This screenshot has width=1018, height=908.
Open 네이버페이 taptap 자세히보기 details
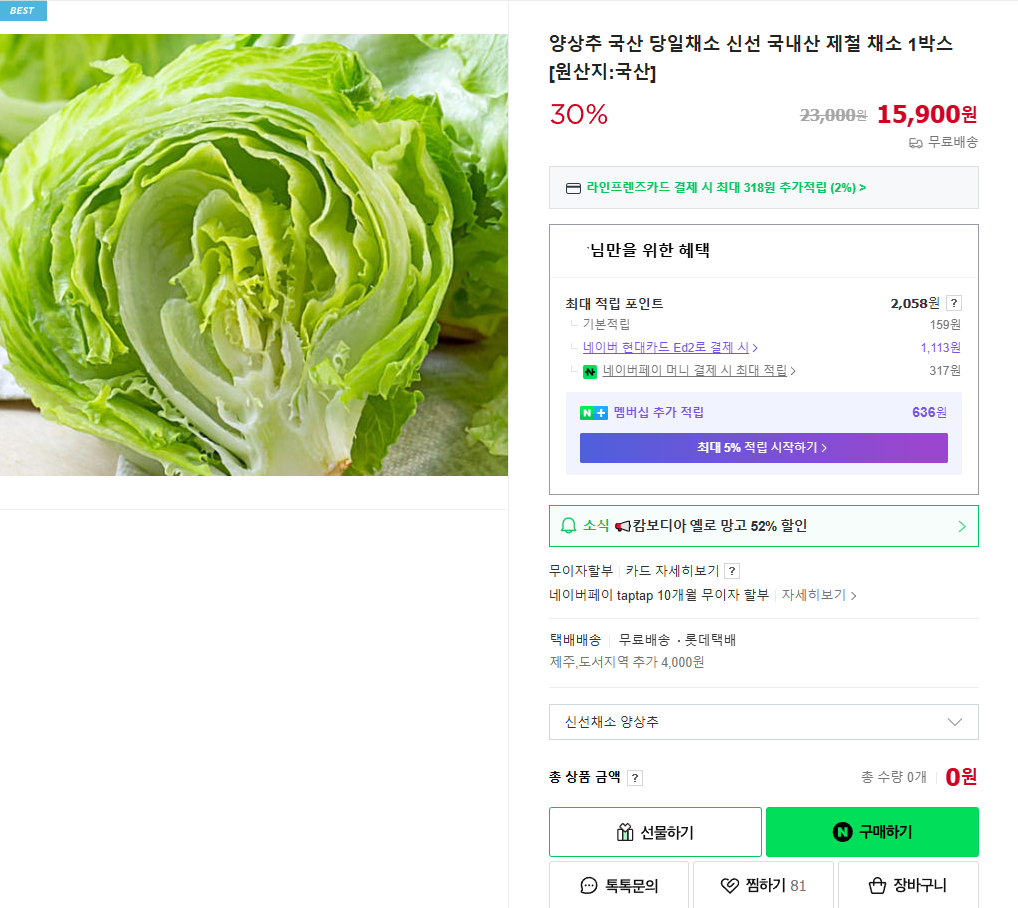coord(818,595)
